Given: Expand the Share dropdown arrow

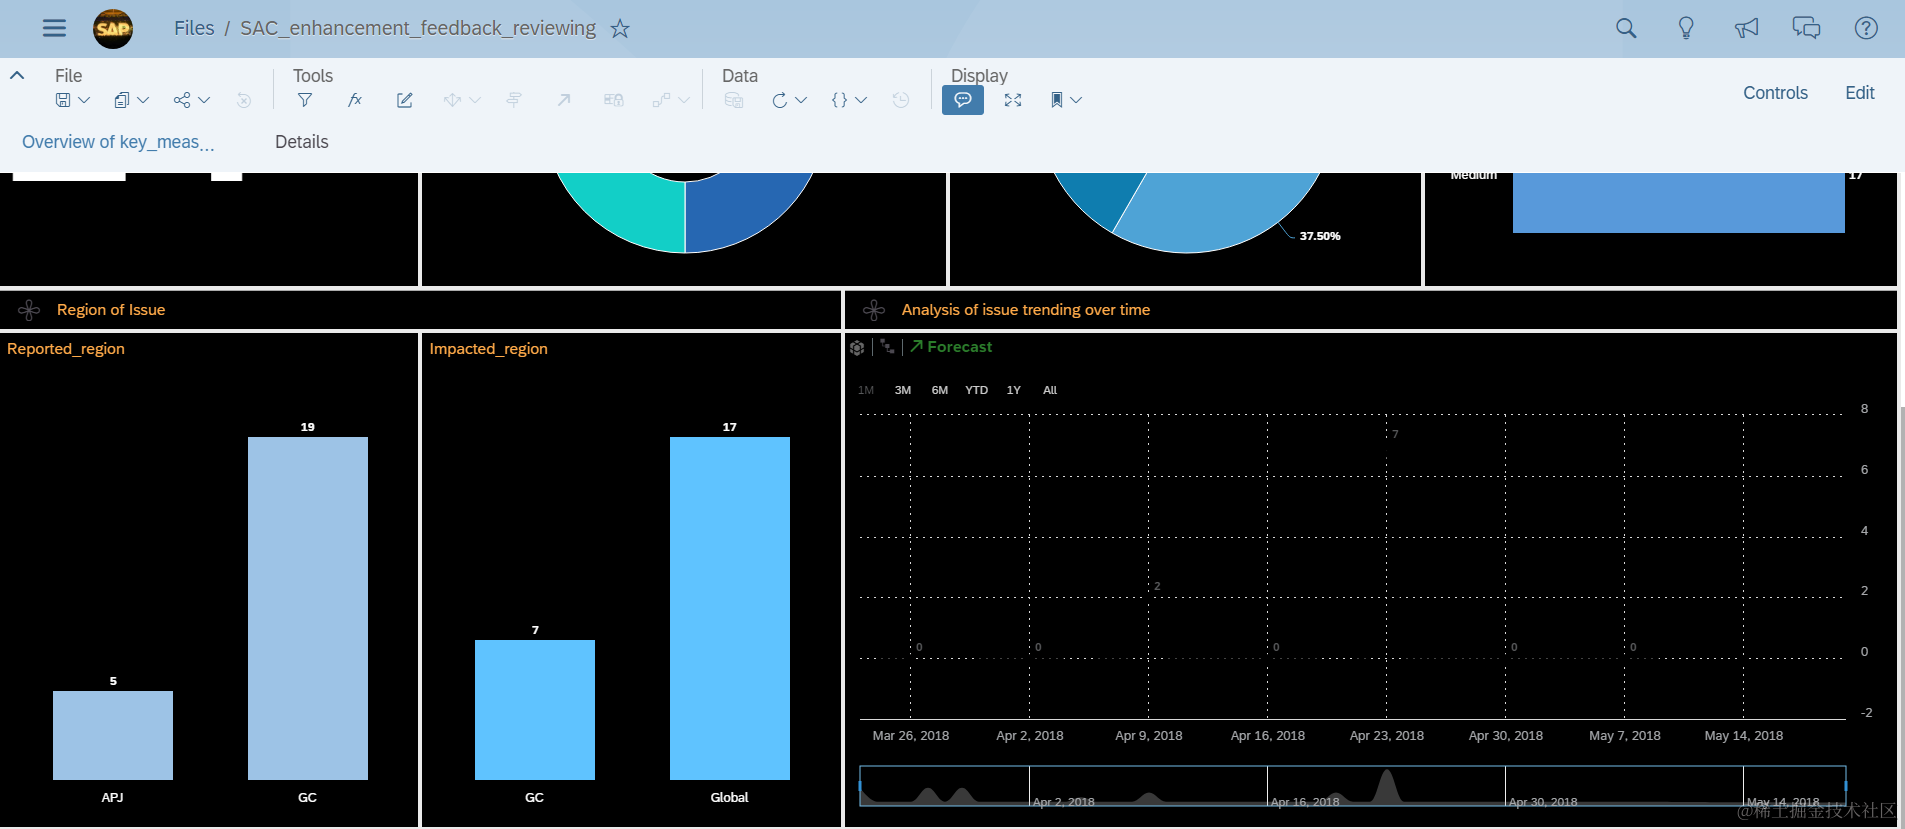Looking at the screenshot, I should point(204,100).
